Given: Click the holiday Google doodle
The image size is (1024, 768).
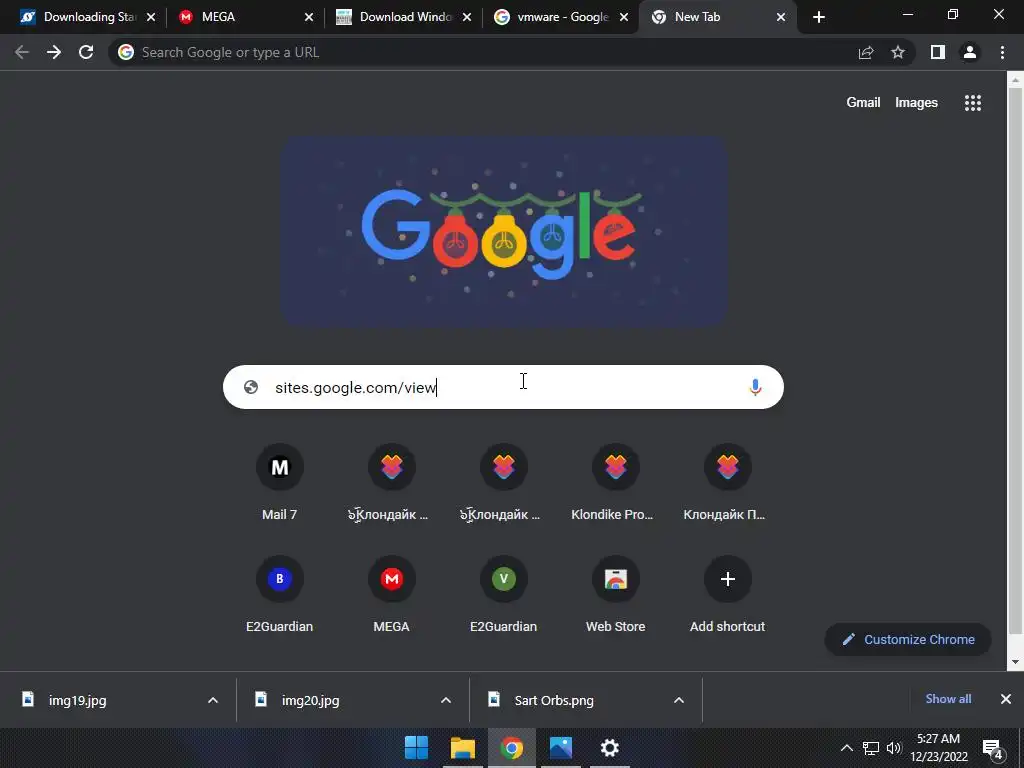Looking at the screenshot, I should tap(504, 231).
